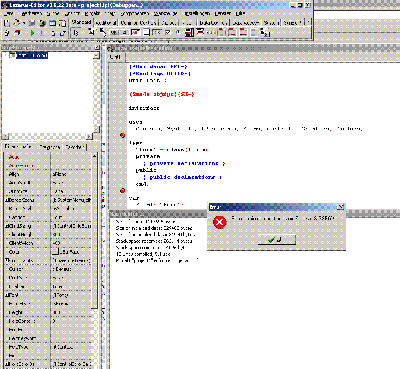Click the Color property swatch
The height and width of the screenshot is (369, 400).
click(x=55, y=252)
